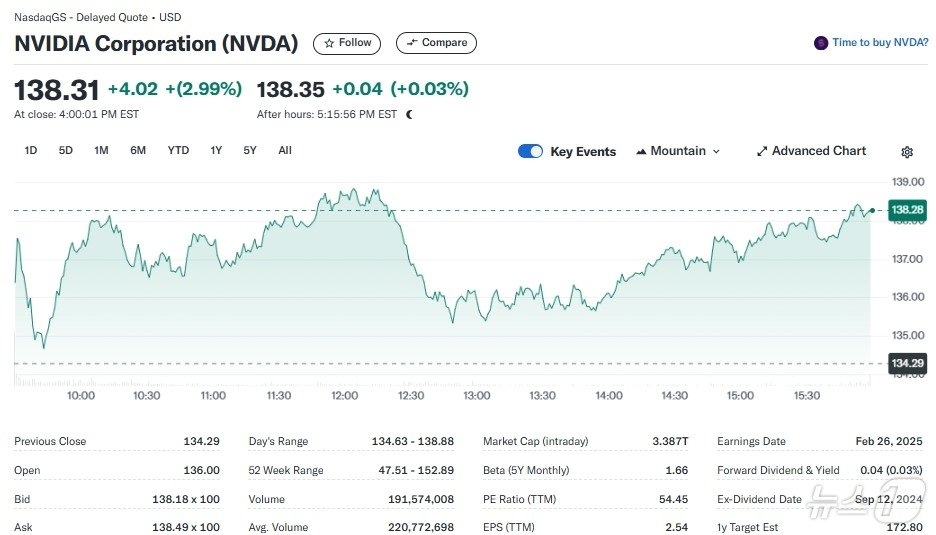Expand the Mountain chart type dropdown
The width and height of the screenshot is (936, 535).
[678, 151]
